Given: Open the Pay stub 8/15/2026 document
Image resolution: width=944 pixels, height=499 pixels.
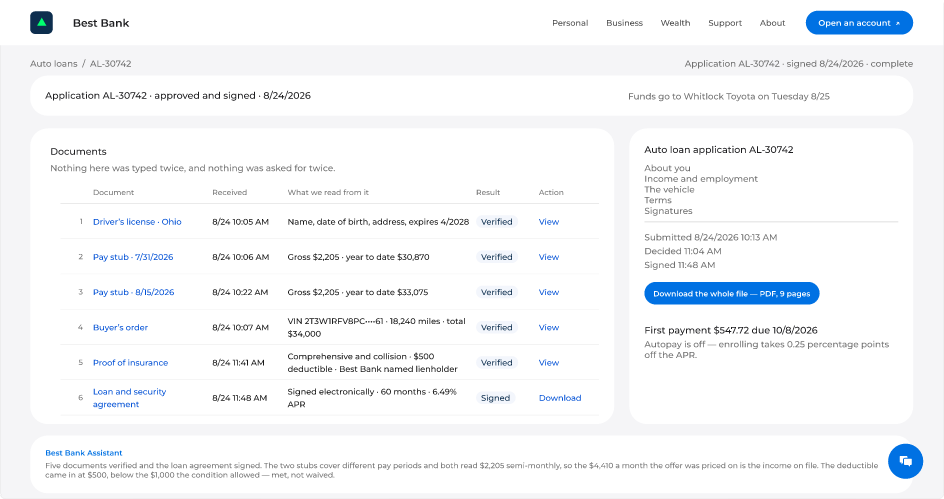Looking at the screenshot, I should point(133,292).
